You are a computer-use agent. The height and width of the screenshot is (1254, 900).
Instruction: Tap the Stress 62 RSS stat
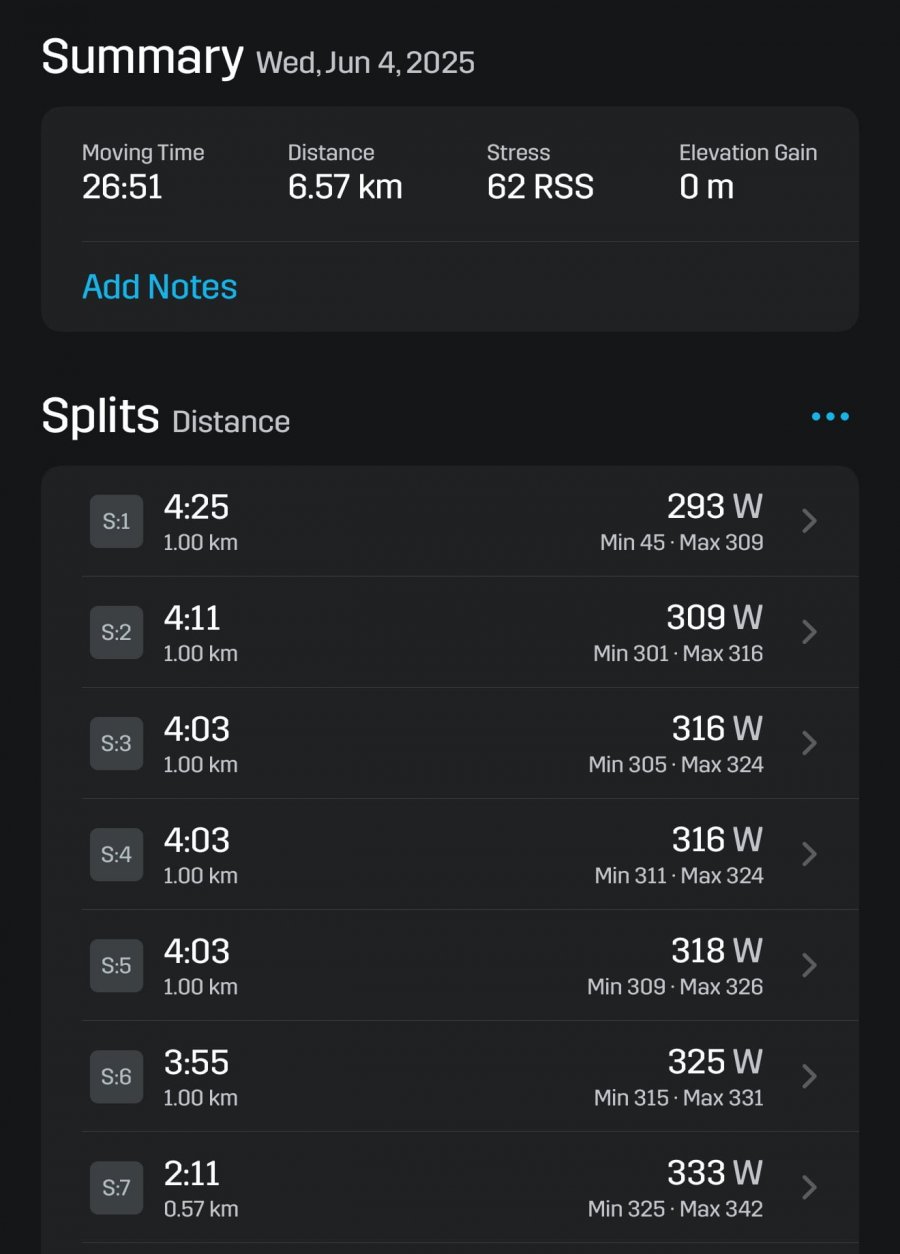click(540, 172)
